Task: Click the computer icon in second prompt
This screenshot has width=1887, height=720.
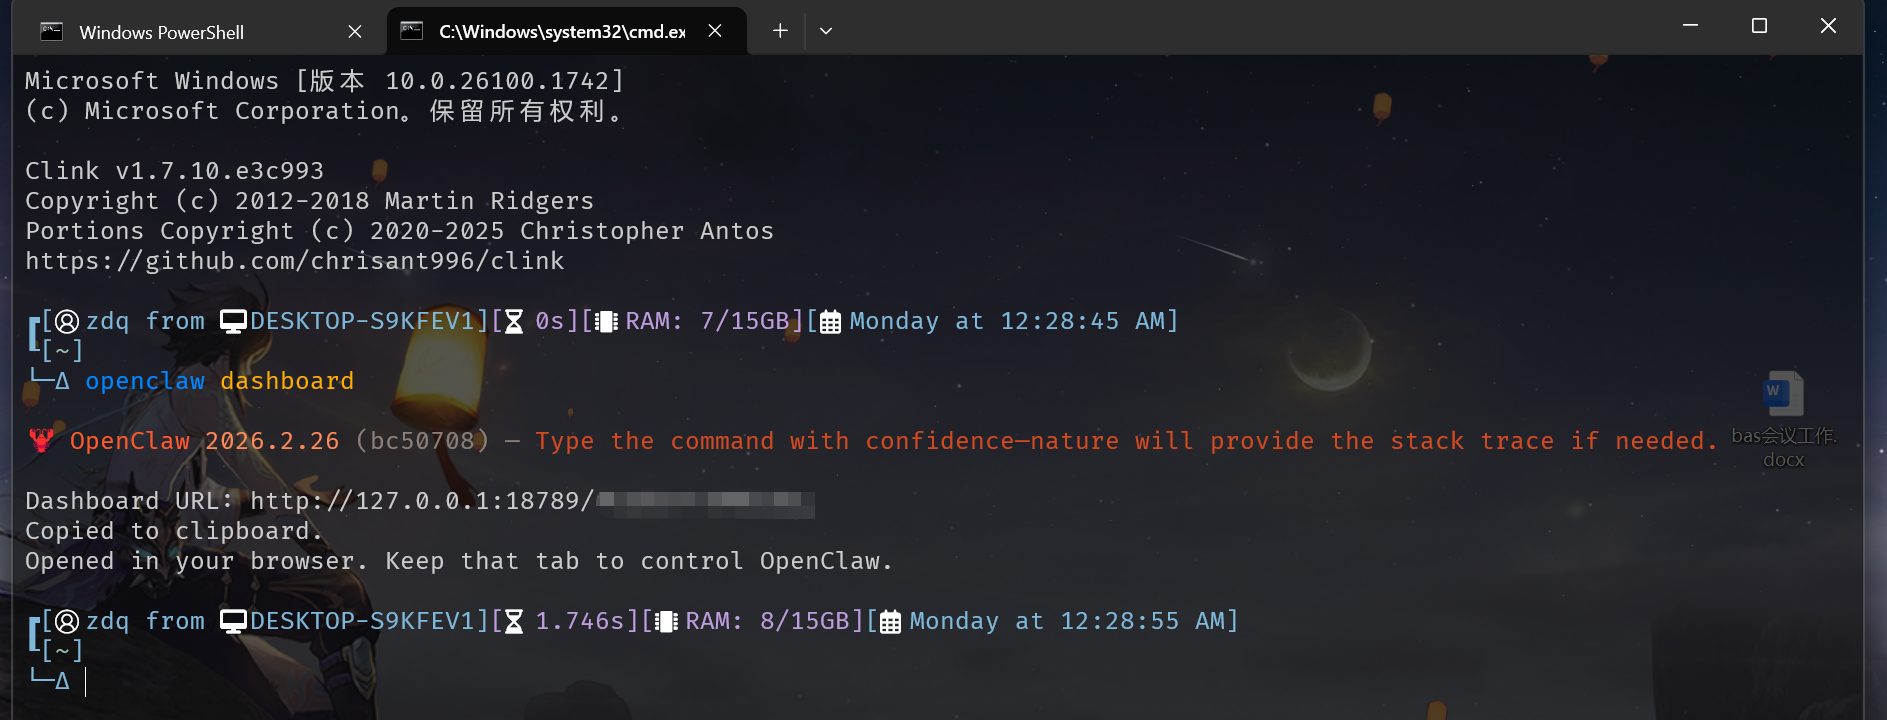Action: point(233,621)
